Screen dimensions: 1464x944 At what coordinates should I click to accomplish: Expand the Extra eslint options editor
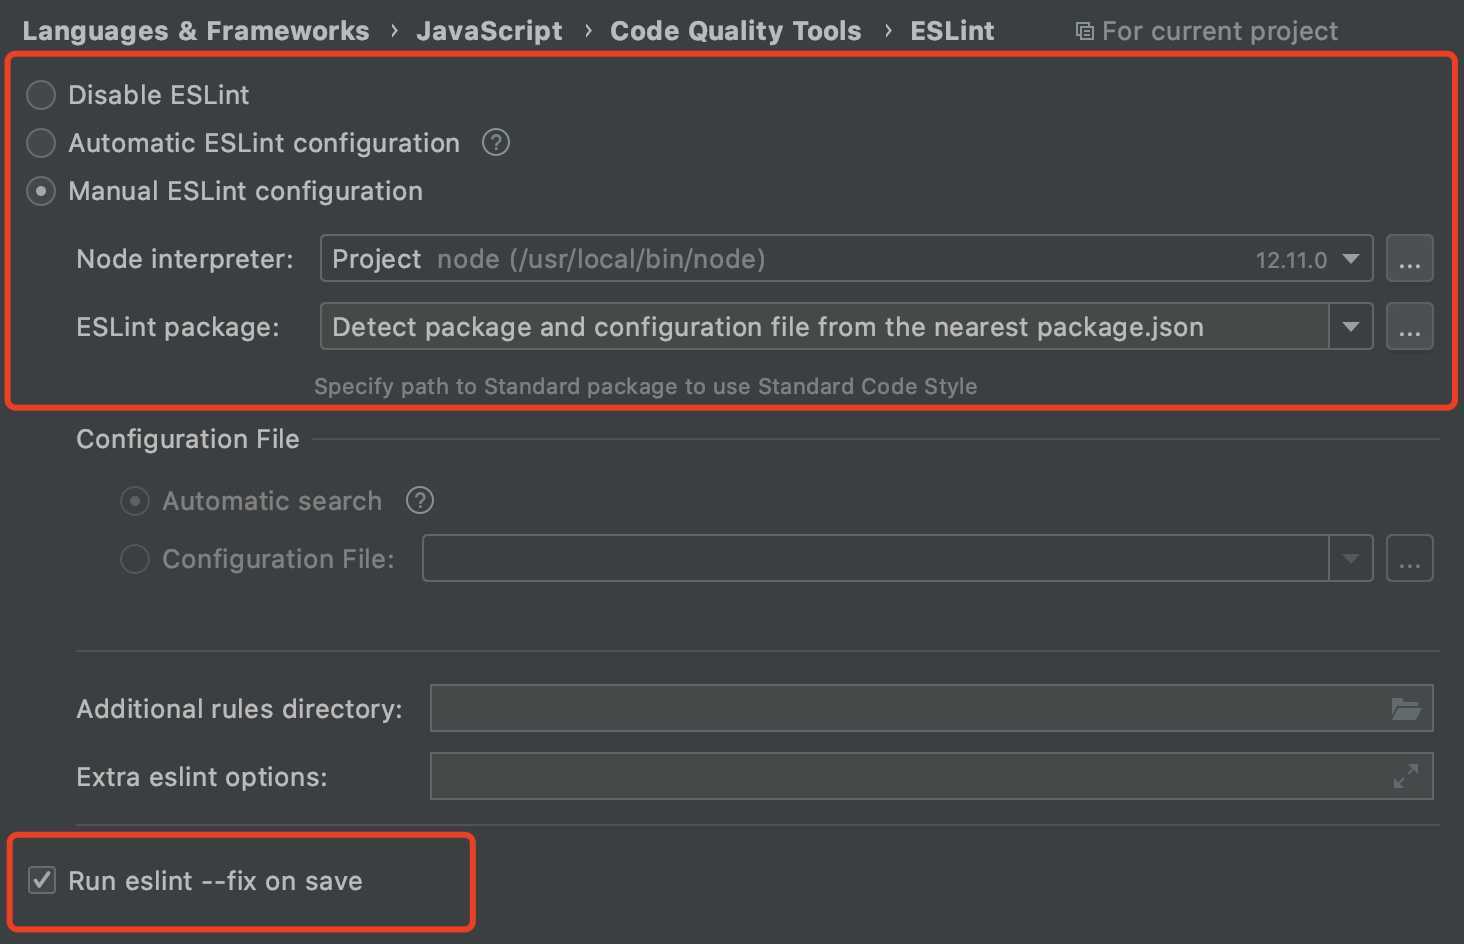click(1406, 776)
